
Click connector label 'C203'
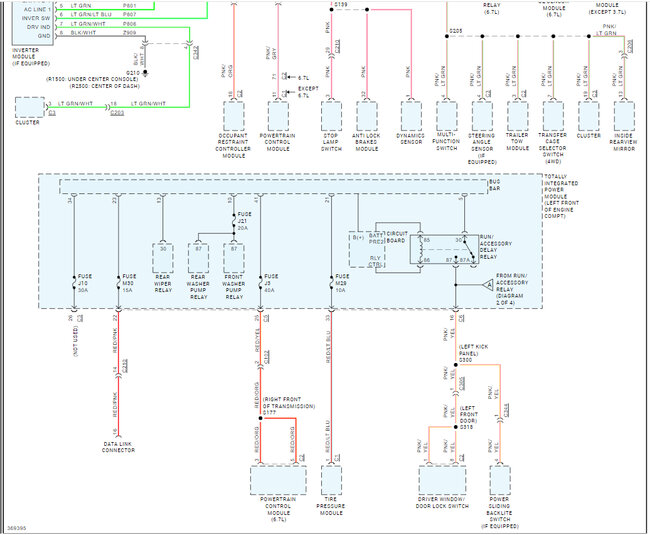117,113
